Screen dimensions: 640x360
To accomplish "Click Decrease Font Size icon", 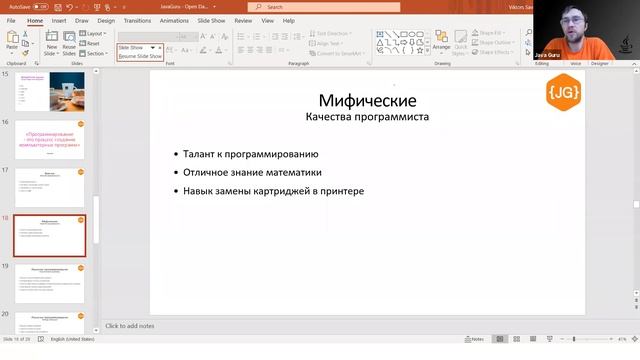I will click(x=213, y=37).
